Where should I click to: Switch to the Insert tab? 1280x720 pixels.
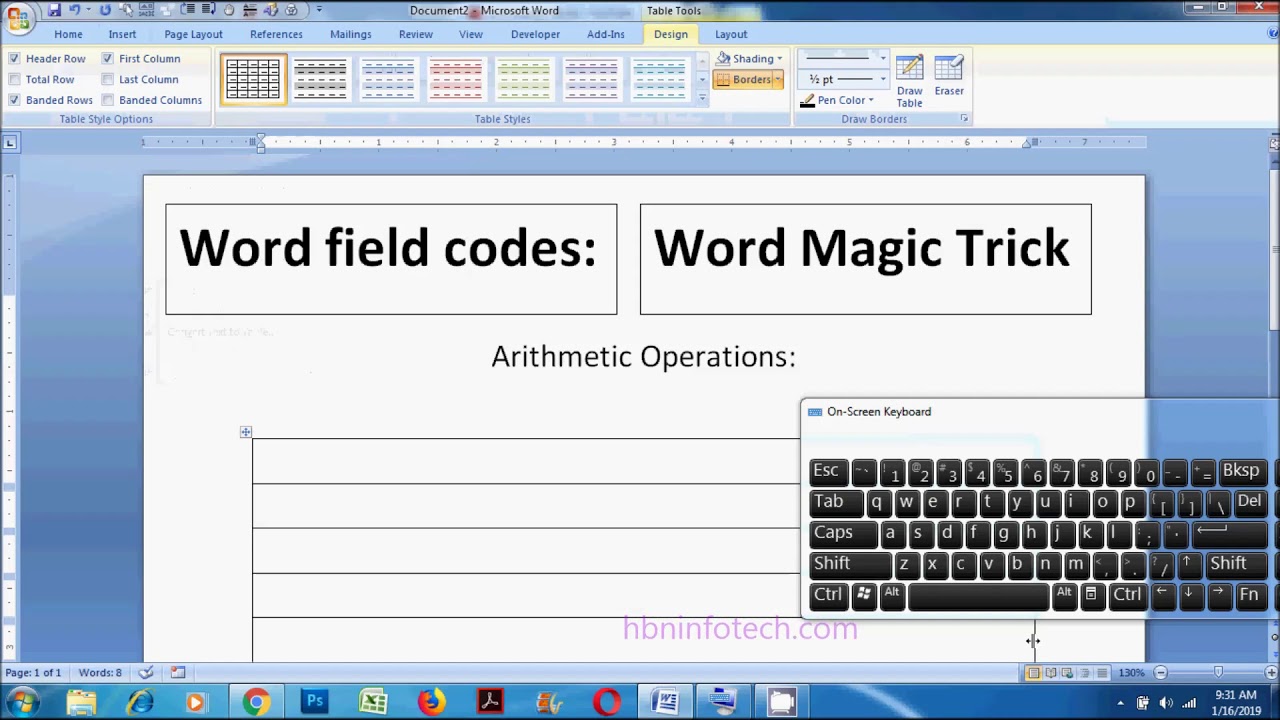point(122,34)
